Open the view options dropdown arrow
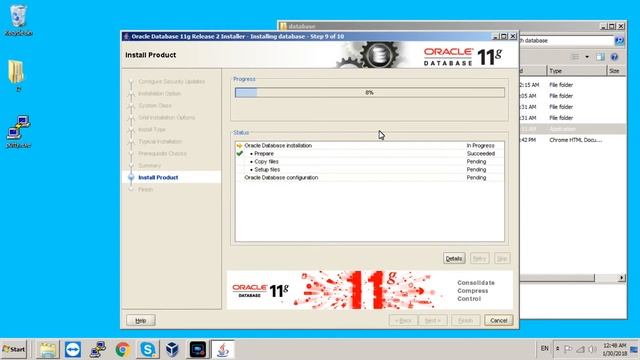Image resolution: width=640 pixels, height=360 pixels. (587, 57)
